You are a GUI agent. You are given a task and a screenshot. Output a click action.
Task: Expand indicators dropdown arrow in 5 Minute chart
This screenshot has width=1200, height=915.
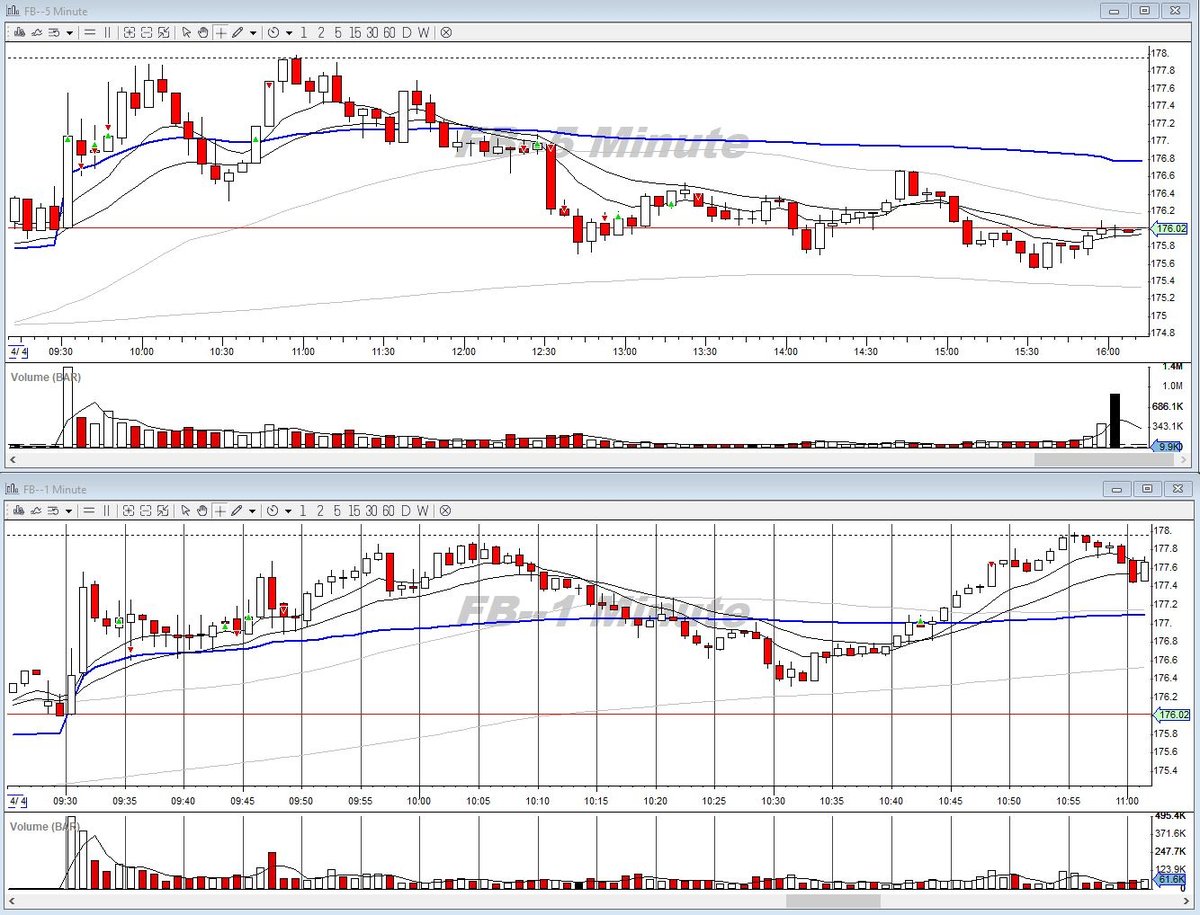pyautogui.click(x=69, y=33)
